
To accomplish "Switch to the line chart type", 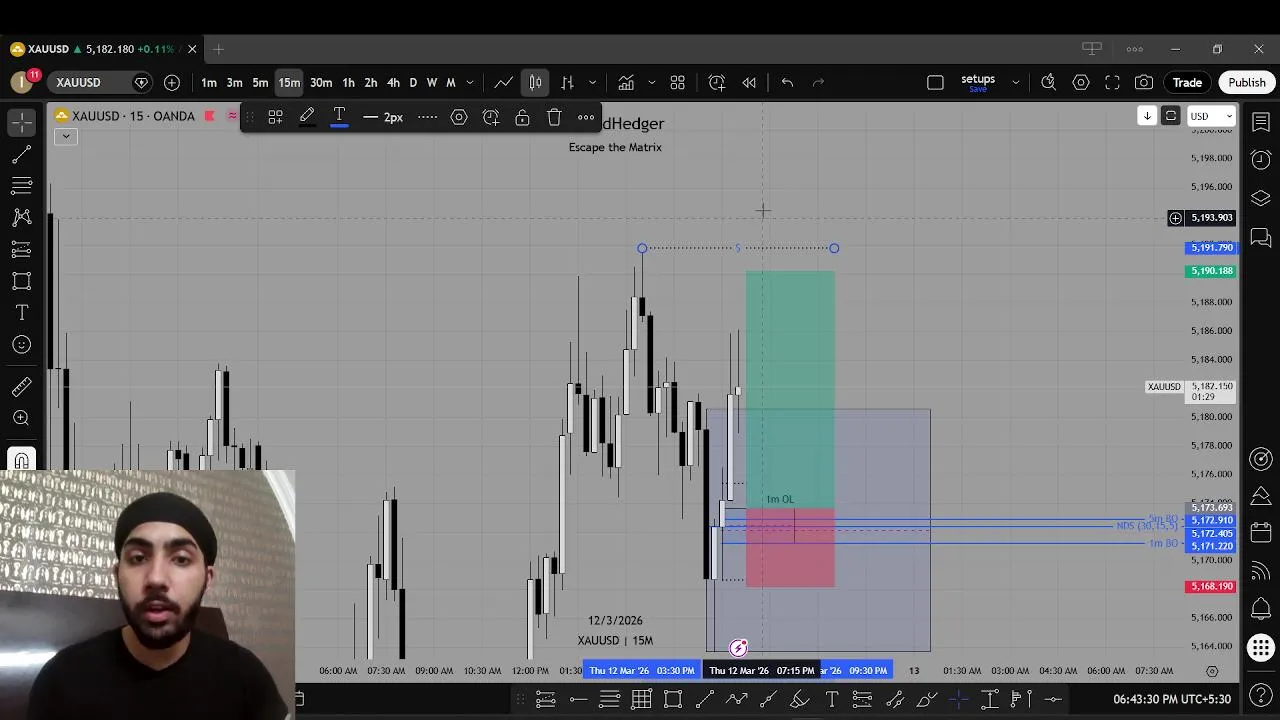I will point(504,82).
